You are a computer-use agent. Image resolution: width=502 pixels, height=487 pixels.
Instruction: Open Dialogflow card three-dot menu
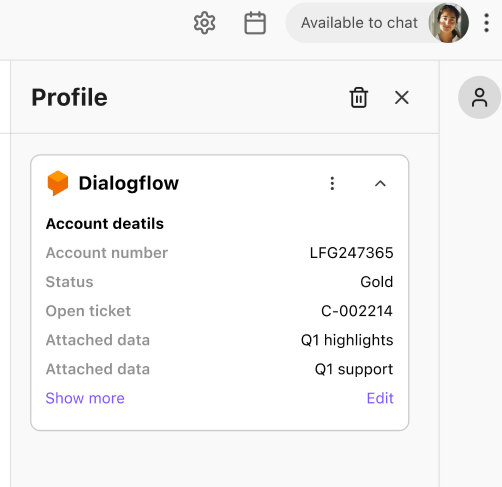[x=332, y=183]
